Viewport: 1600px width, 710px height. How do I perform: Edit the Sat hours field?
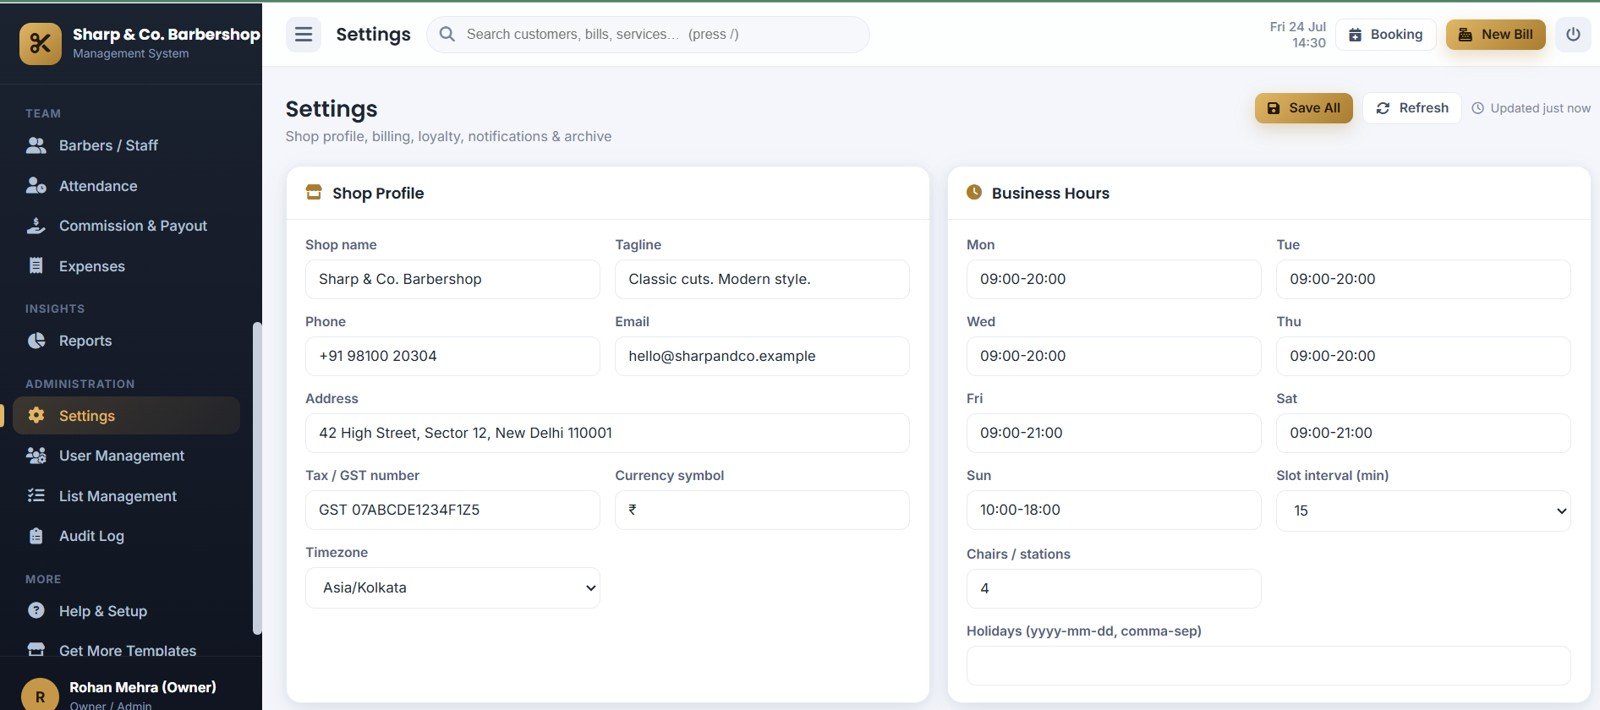(1423, 433)
